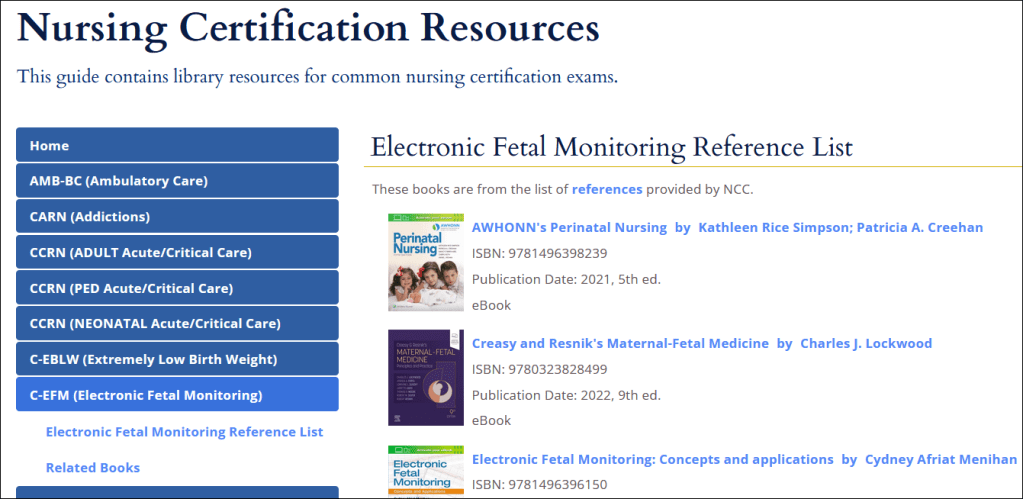This screenshot has width=1023, height=499.
Task: Click the Creasy and Resnik's book cover
Action: click(425, 378)
